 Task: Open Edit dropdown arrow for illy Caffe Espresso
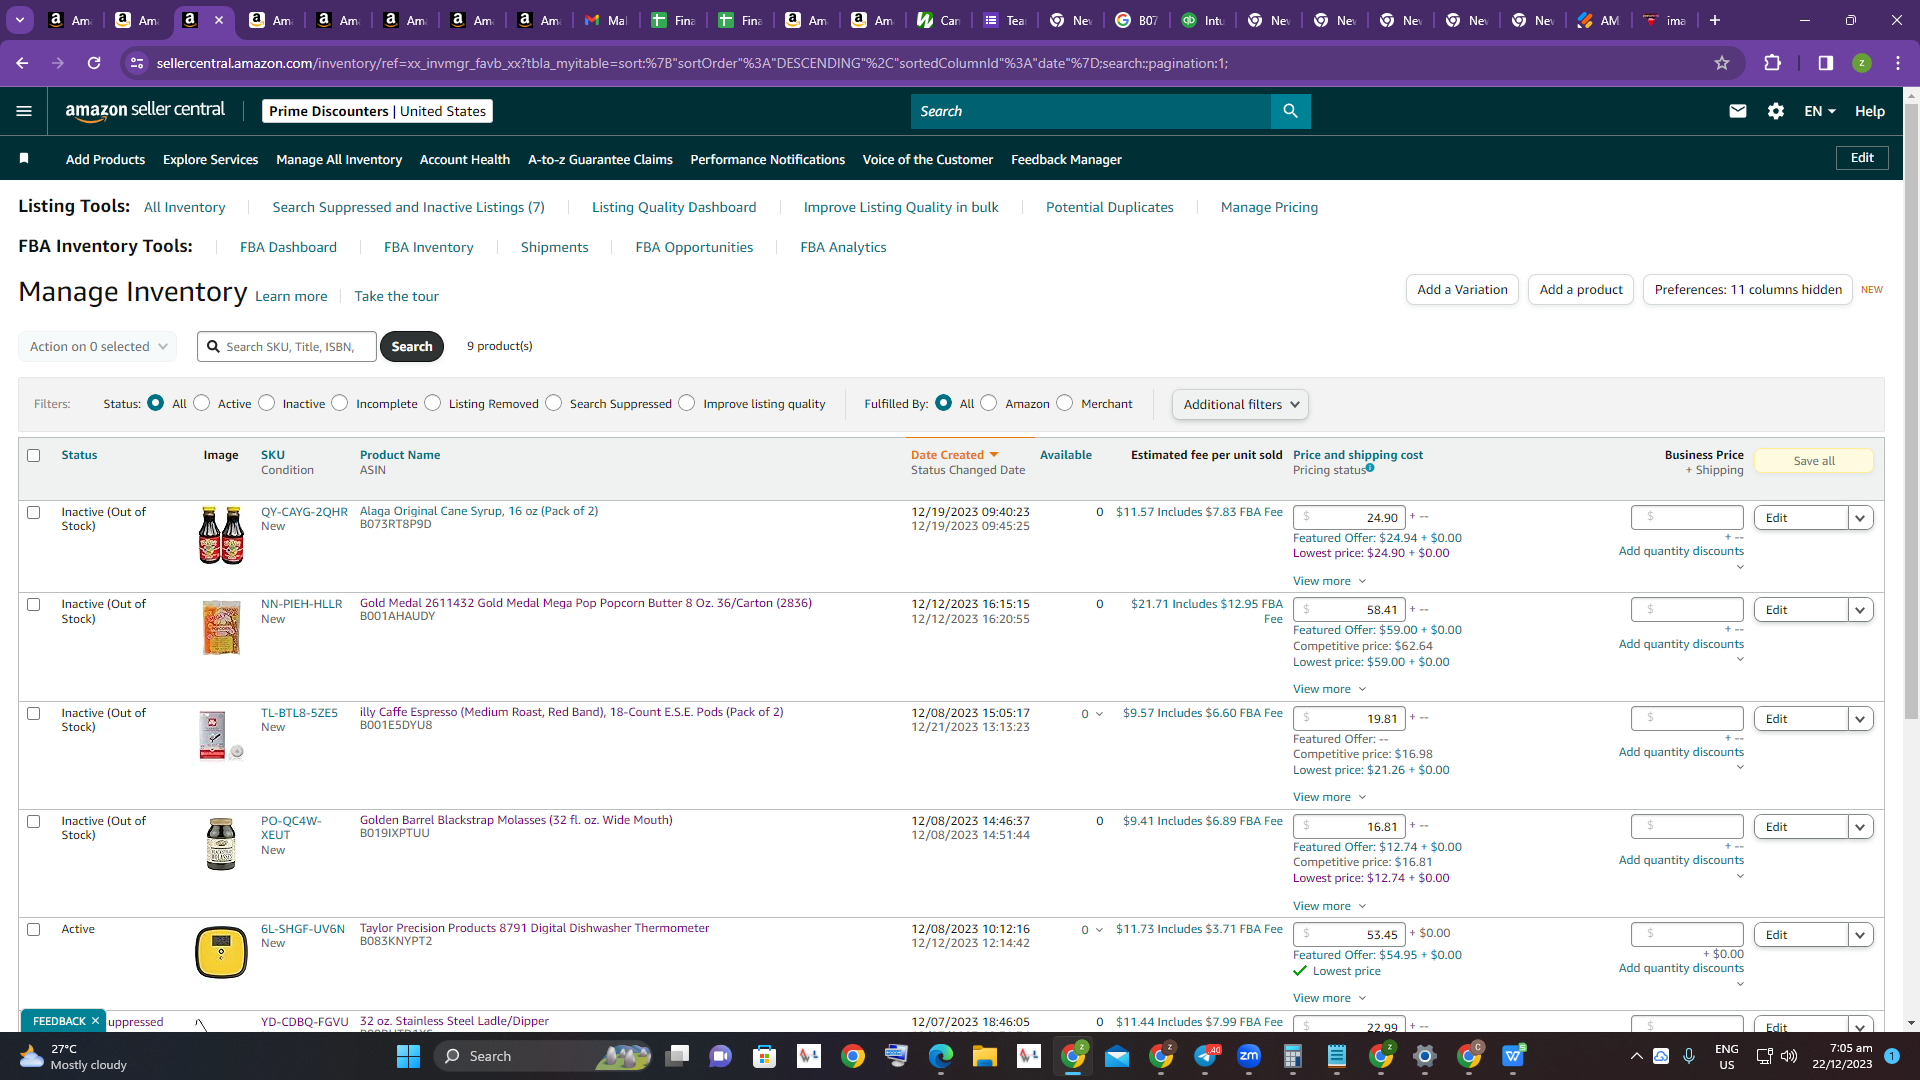tap(1860, 719)
